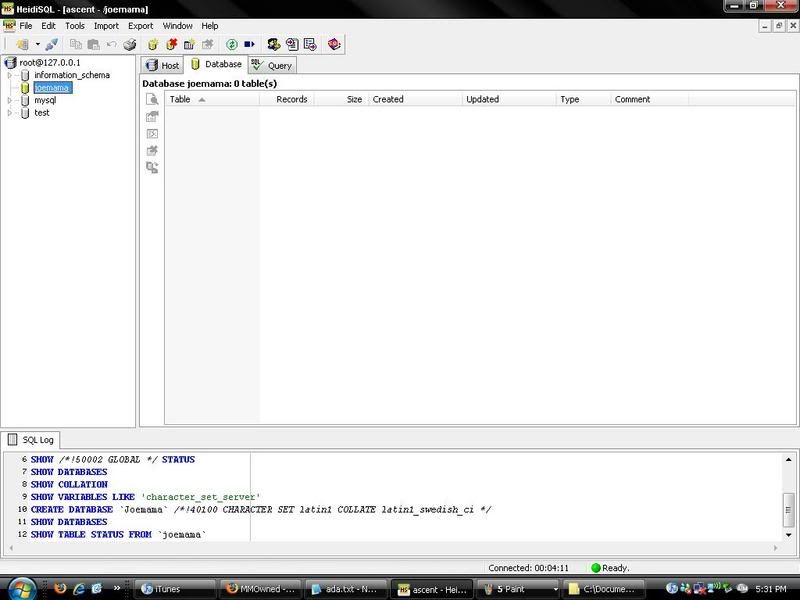The height and width of the screenshot is (600, 800).
Task: Open the Edit menu
Action: tap(48, 26)
